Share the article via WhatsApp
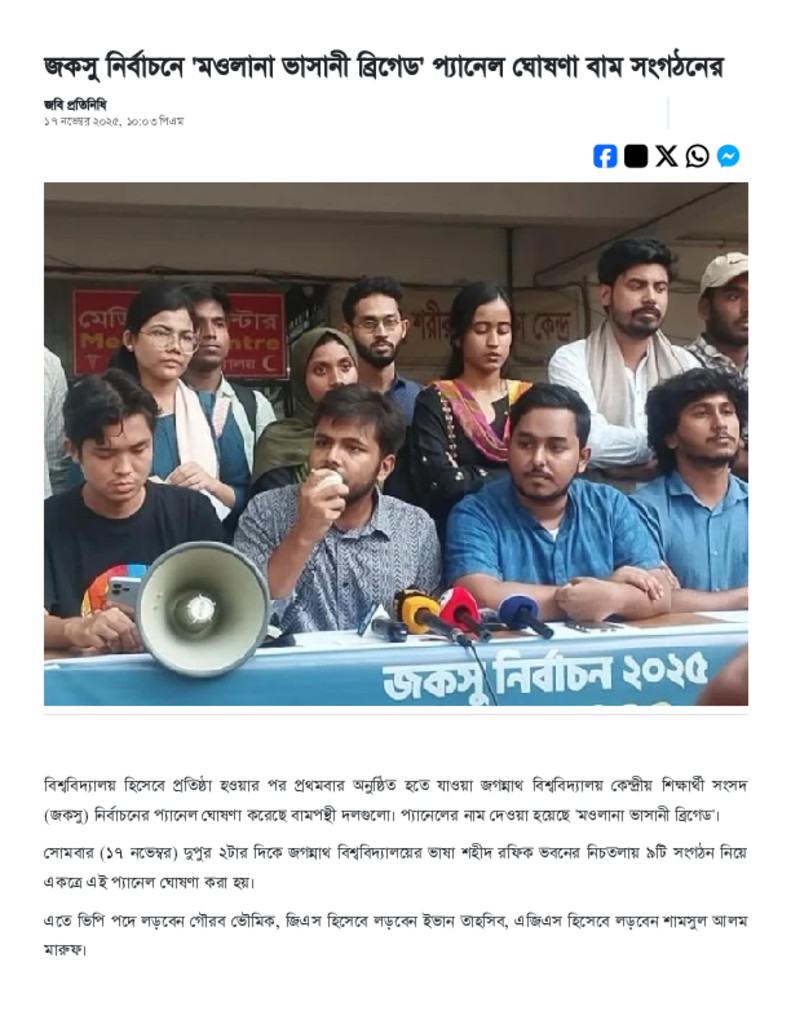Image resolution: width=791 pixels, height=1024 pixels. pos(697,156)
